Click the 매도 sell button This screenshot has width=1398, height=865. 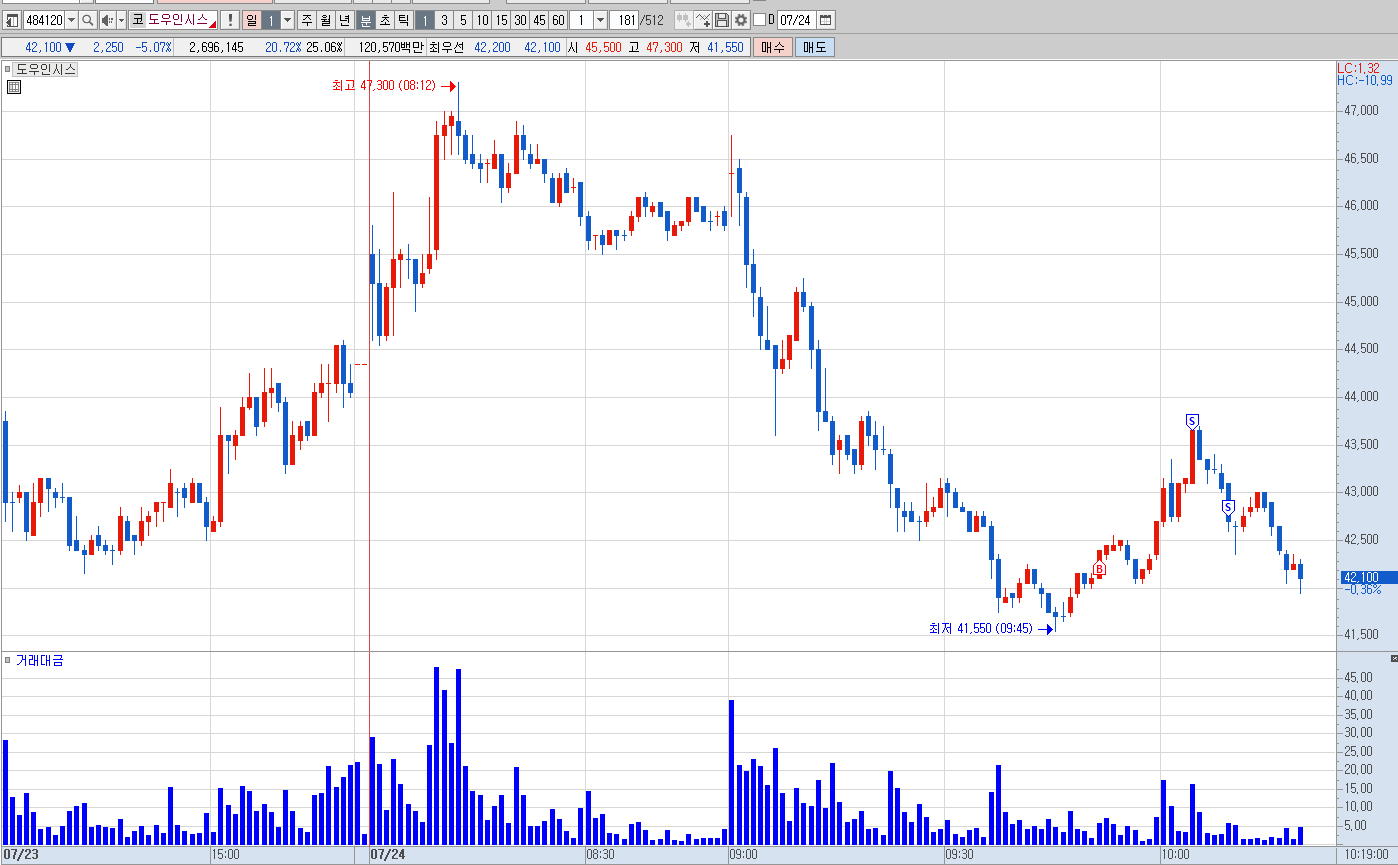tap(815, 47)
